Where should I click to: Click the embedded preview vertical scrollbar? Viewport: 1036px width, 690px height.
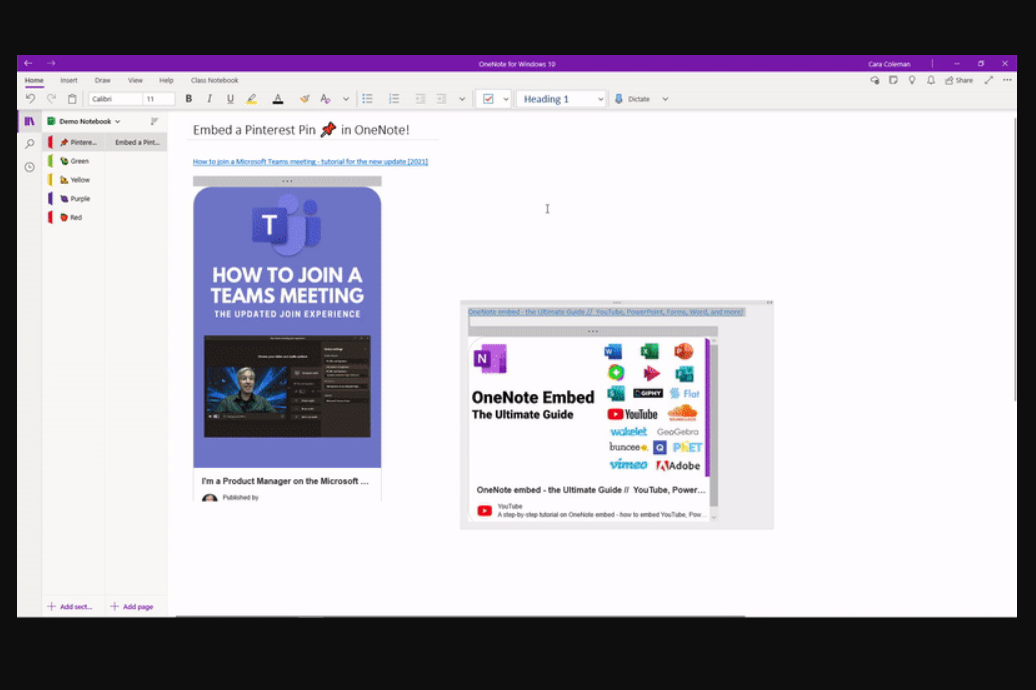(714, 430)
